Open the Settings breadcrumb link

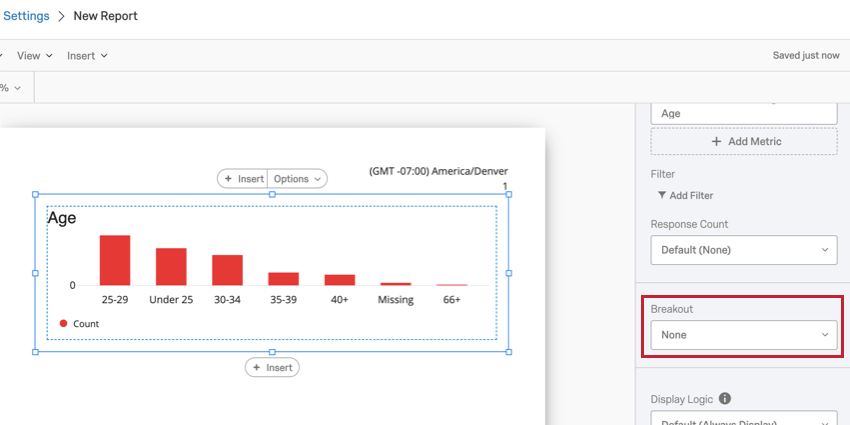[25, 16]
